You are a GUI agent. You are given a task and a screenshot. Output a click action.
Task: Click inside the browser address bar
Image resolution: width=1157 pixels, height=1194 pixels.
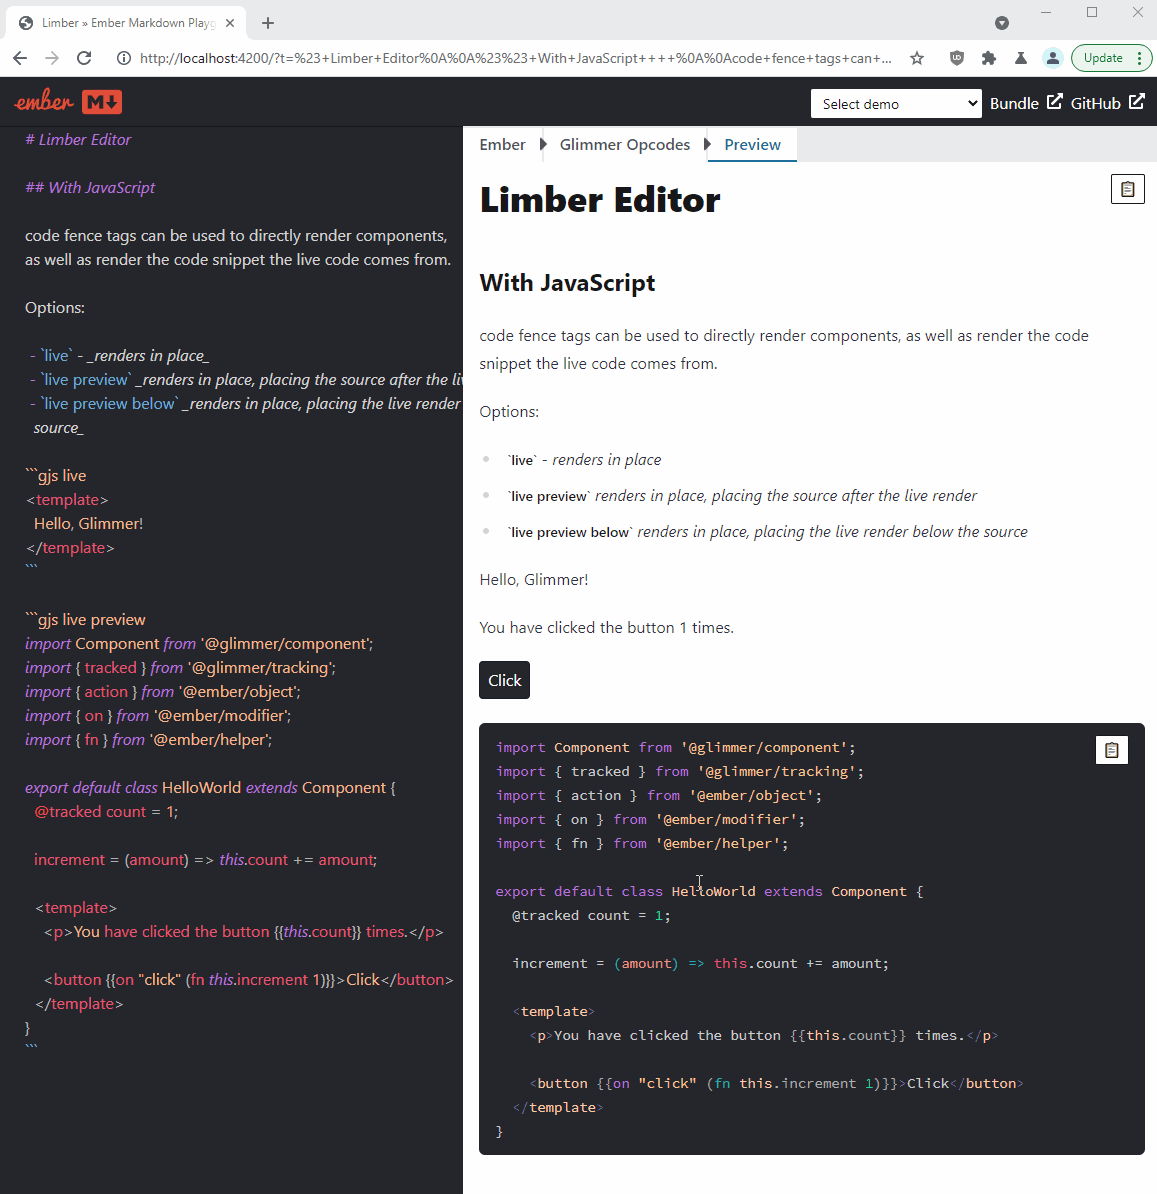coord(500,58)
